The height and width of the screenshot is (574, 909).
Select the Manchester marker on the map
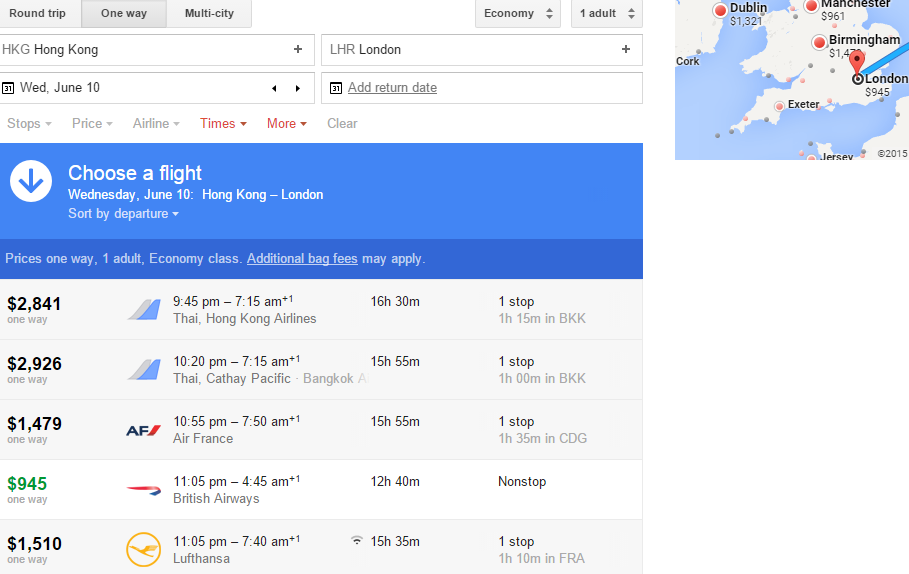(811, 6)
